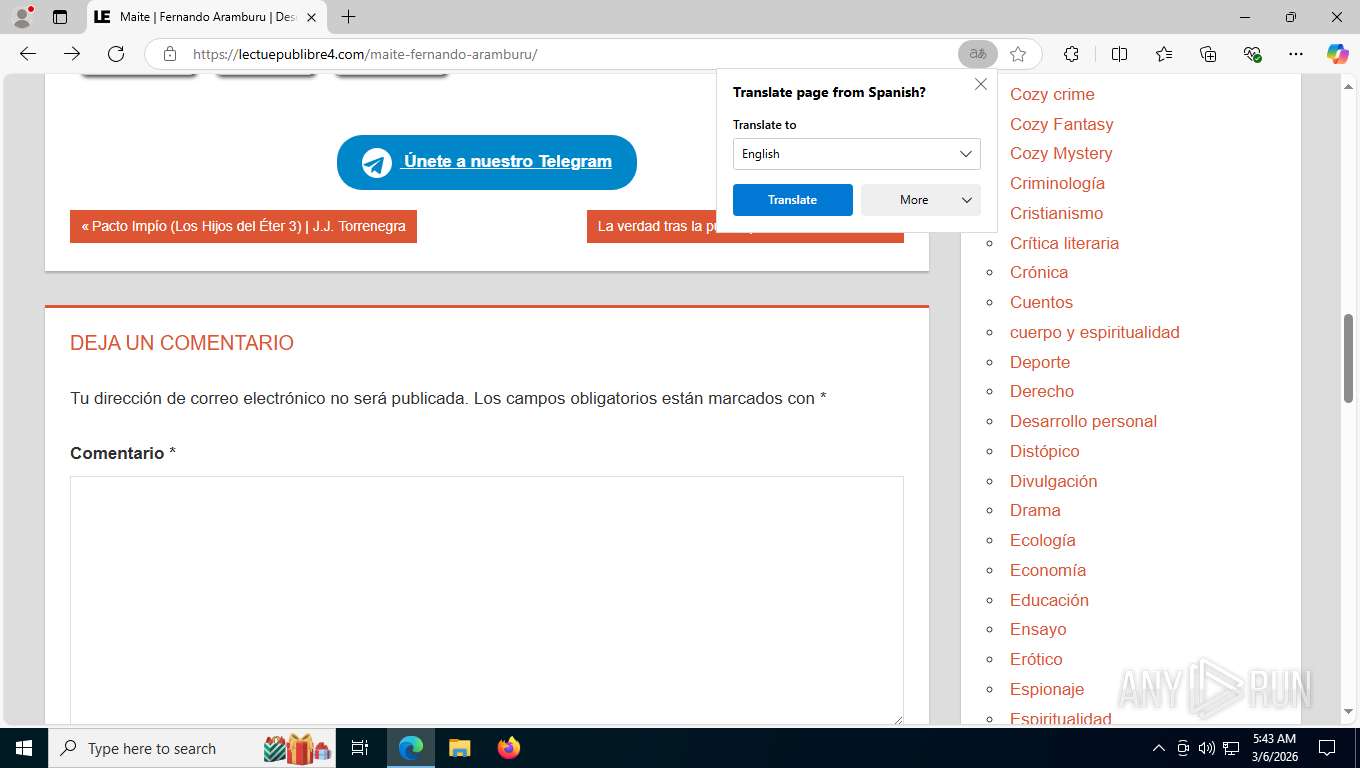
Task: Open the browser profile avatar
Action: point(22,17)
